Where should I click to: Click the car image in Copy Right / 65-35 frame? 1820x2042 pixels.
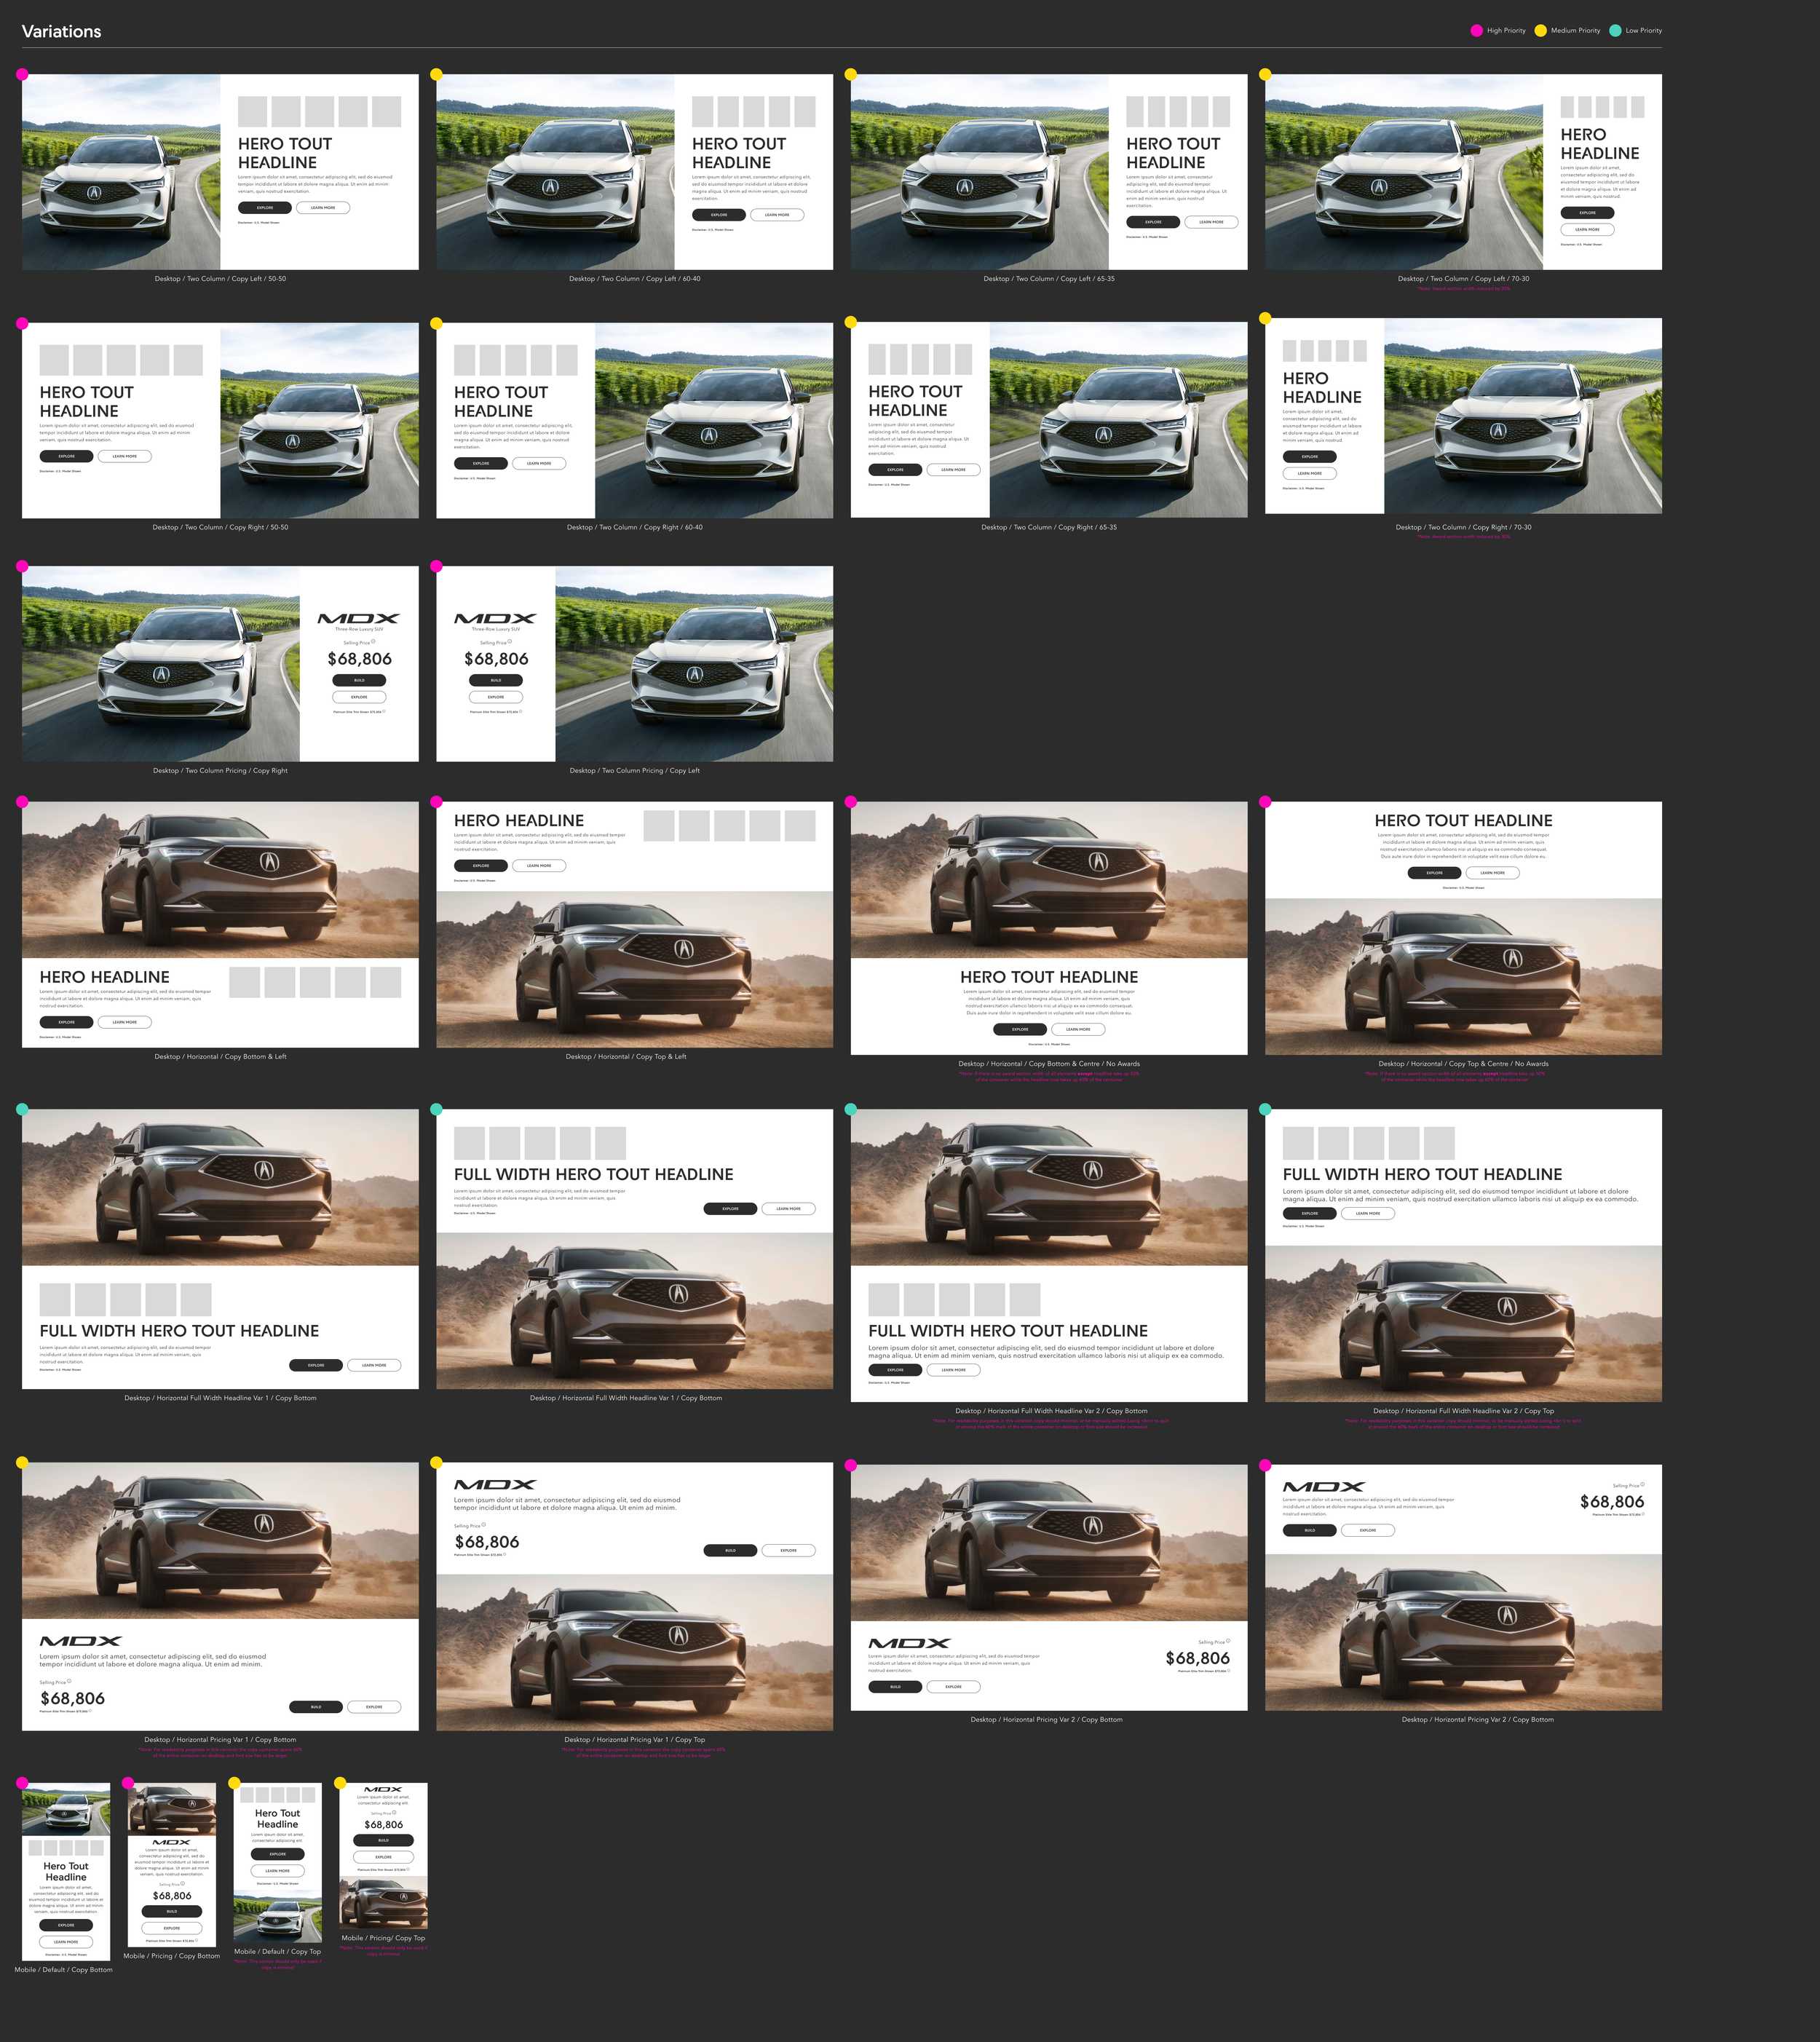(x=1119, y=420)
